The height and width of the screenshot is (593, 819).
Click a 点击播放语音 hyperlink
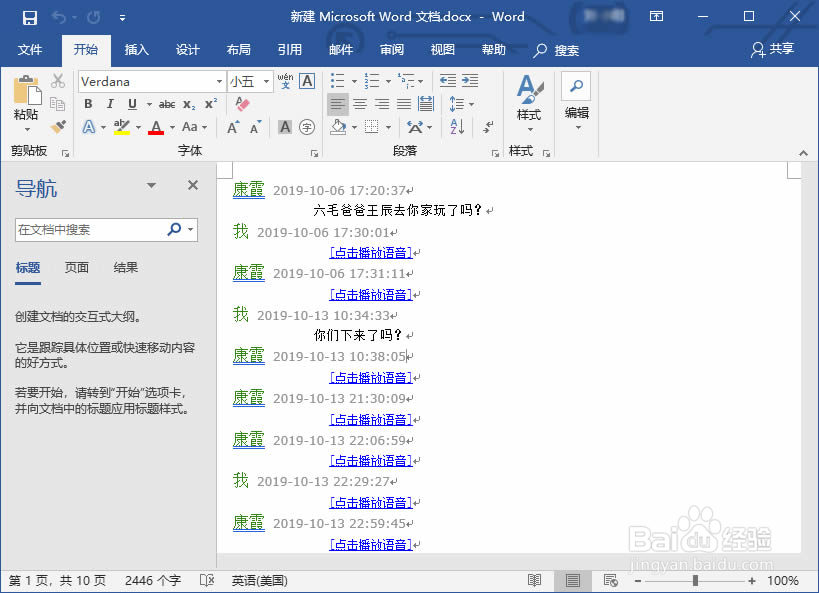[x=371, y=252]
